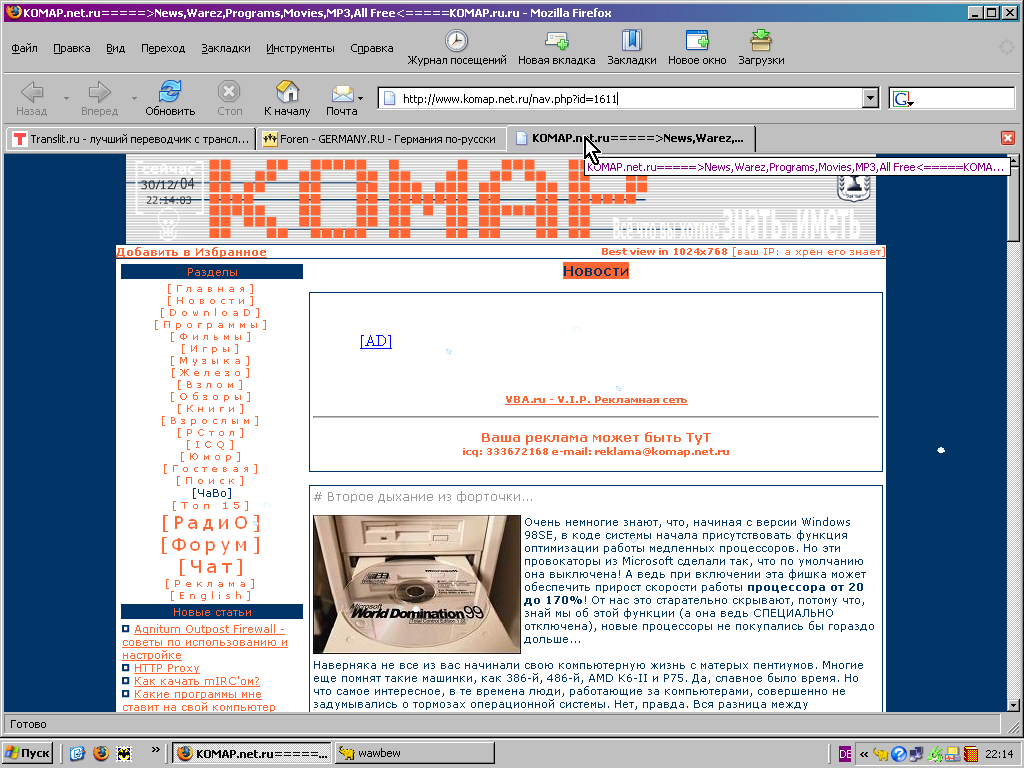
Task: Open the Google search engine selector
Action: tap(903, 99)
